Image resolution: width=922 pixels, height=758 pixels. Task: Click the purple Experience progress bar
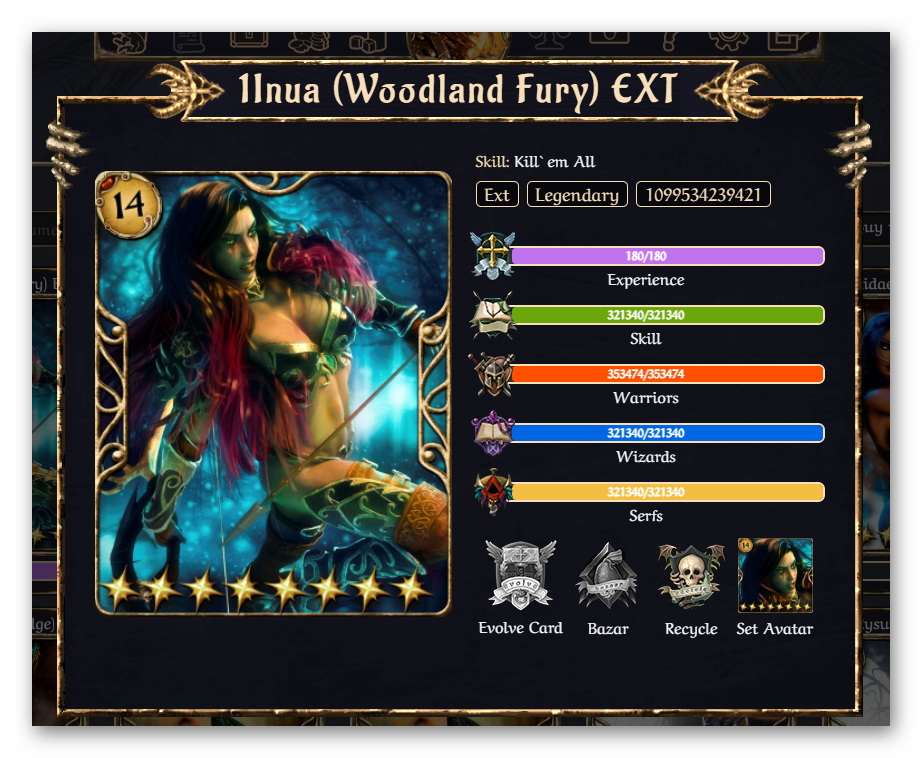tap(667, 256)
